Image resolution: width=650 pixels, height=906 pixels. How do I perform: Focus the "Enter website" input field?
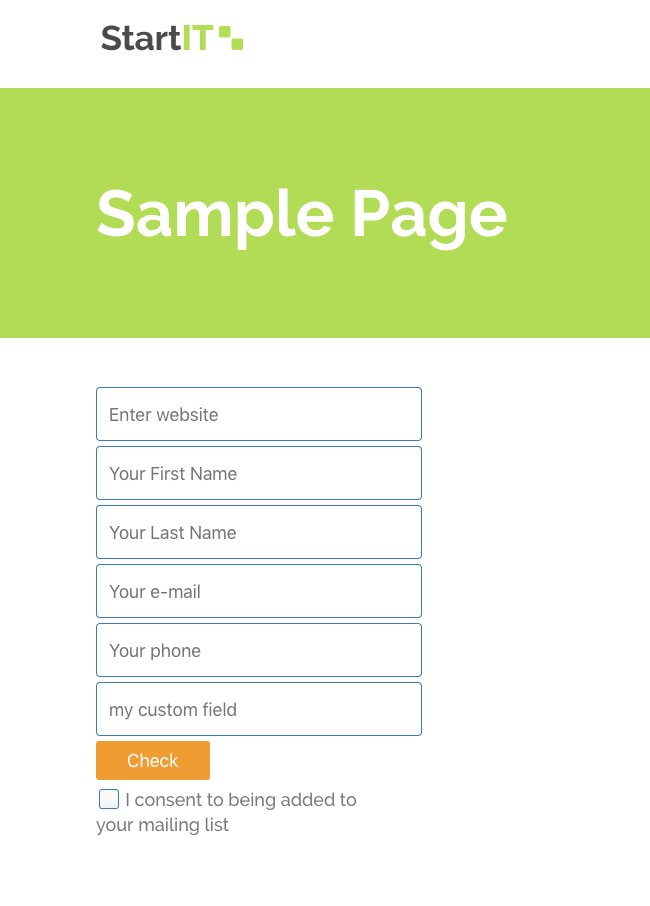[x=258, y=414]
